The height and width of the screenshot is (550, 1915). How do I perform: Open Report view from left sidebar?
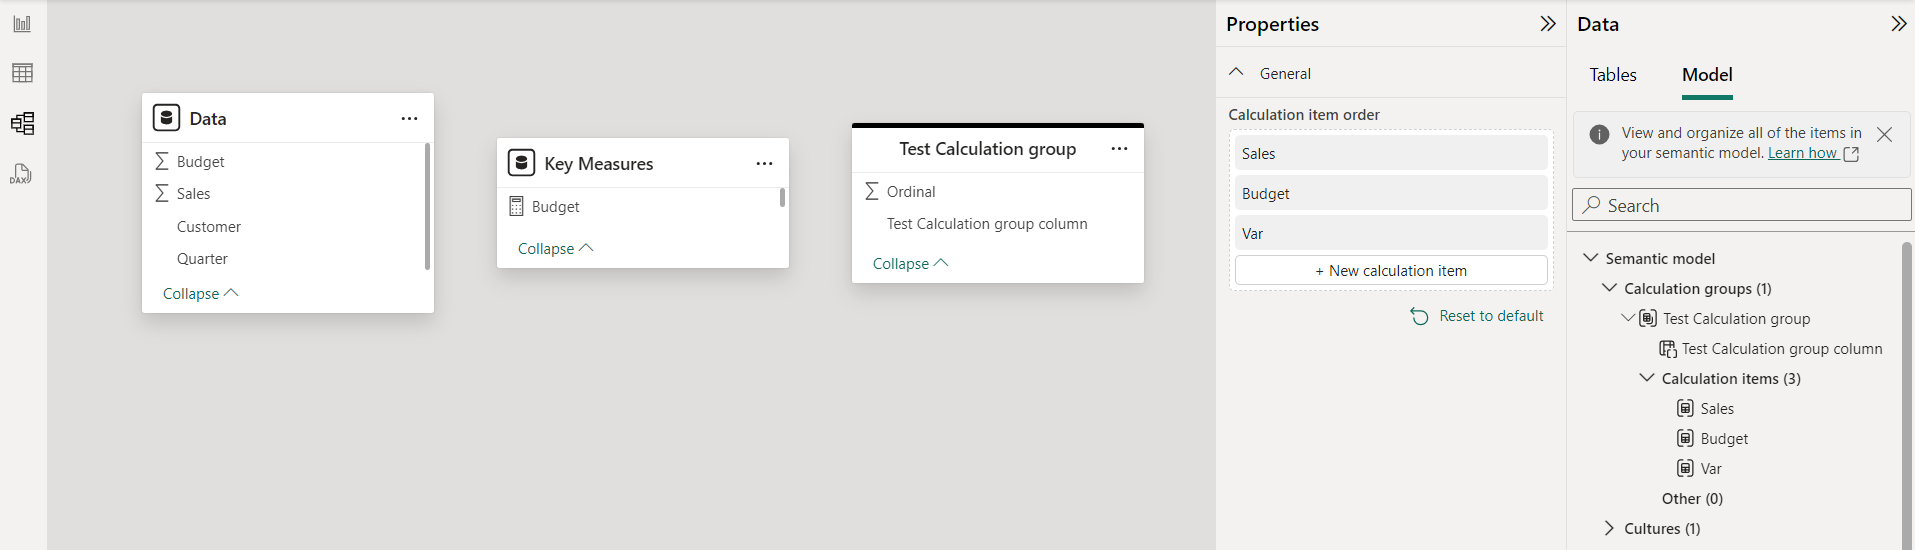pyautogui.click(x=22, y=23)
